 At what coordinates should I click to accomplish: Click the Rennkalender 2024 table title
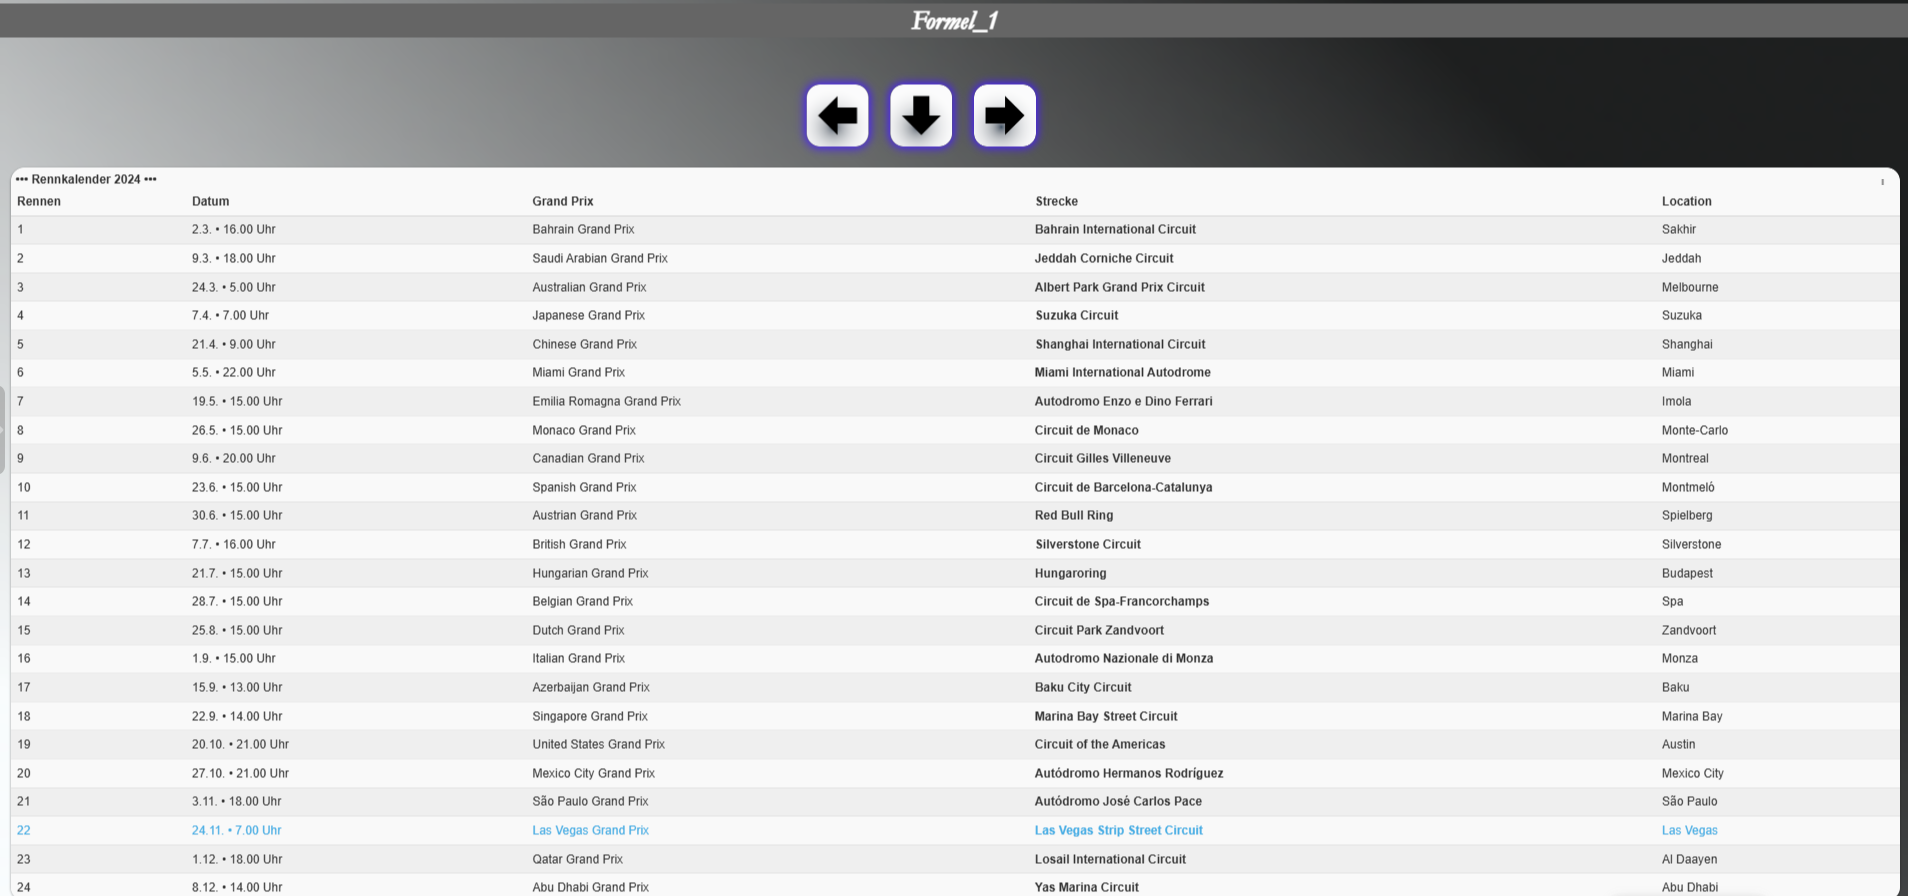(86, 179)
